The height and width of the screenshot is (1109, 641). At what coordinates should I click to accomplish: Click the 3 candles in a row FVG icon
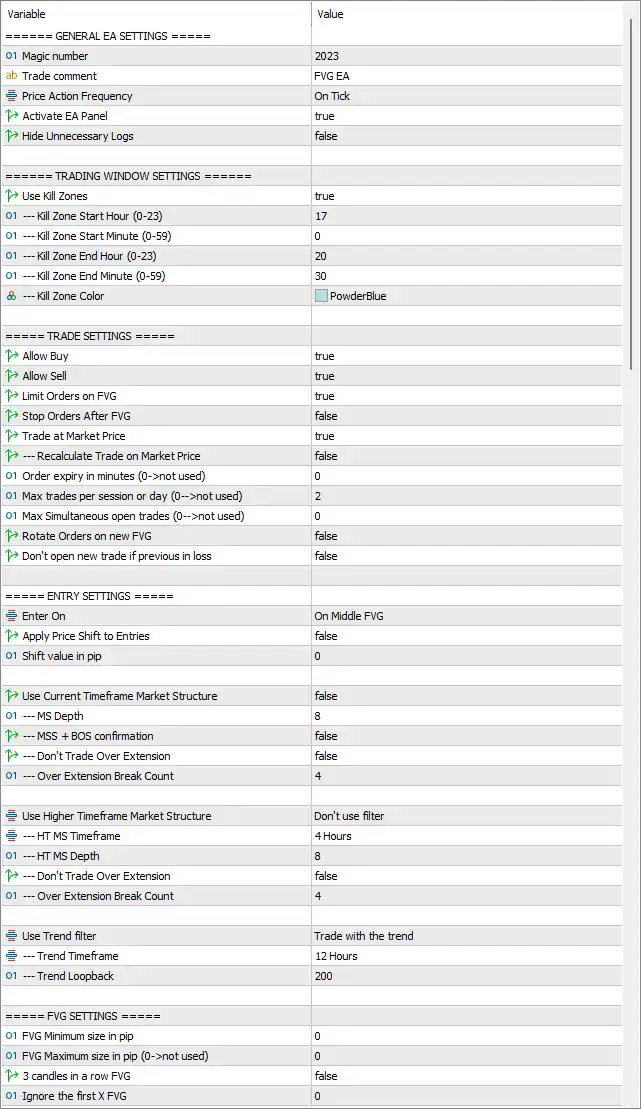coord(11,1076)
